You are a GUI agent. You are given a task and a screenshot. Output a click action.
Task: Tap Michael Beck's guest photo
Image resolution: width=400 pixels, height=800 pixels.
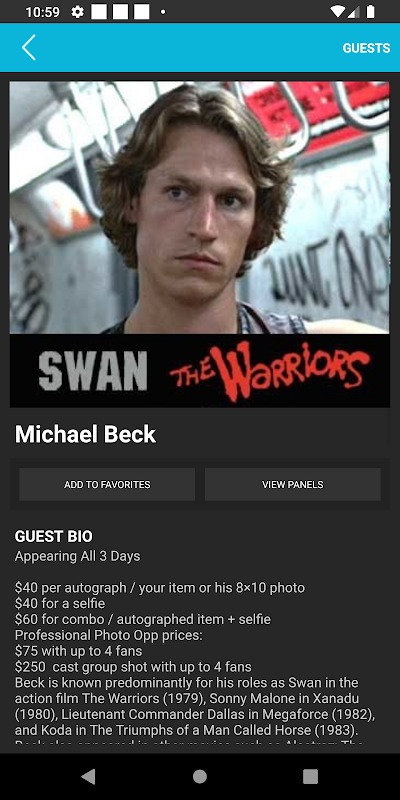(199, 208)
